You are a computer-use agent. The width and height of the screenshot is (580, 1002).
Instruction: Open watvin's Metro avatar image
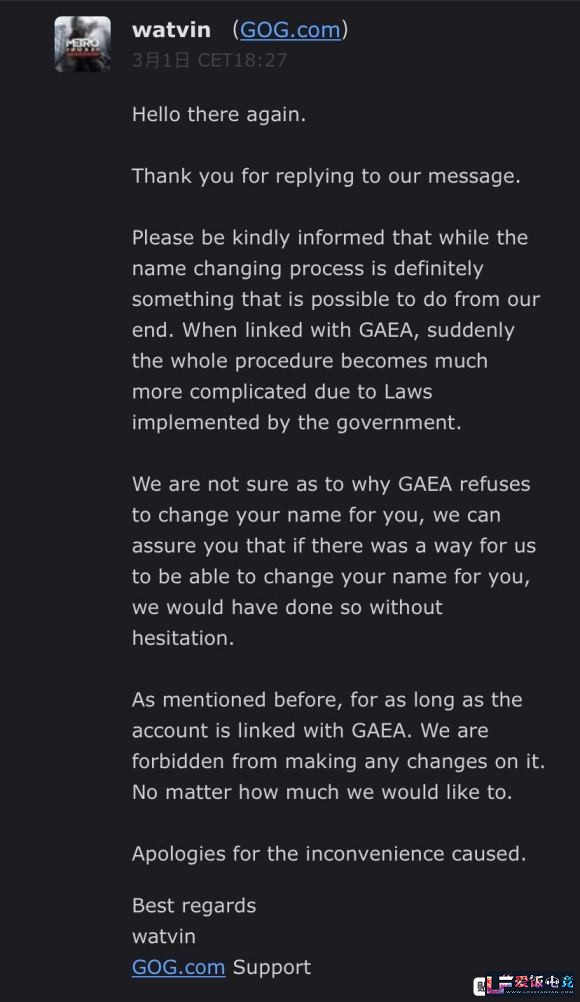click(x=82, y=44)
